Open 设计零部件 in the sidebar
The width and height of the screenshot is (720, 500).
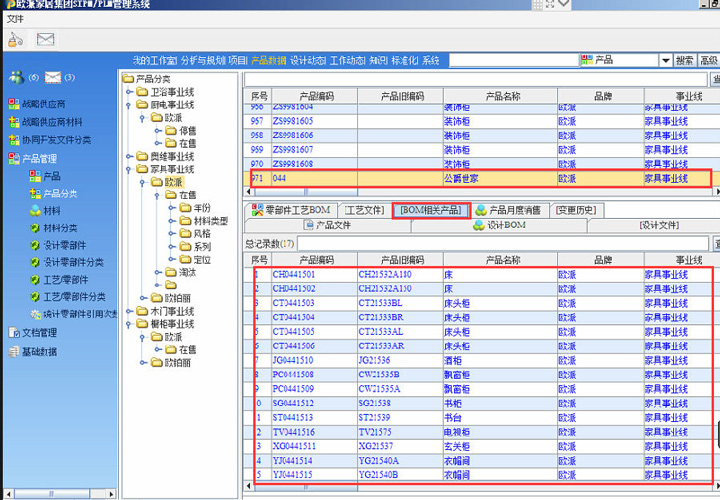(x=64, y=245)
